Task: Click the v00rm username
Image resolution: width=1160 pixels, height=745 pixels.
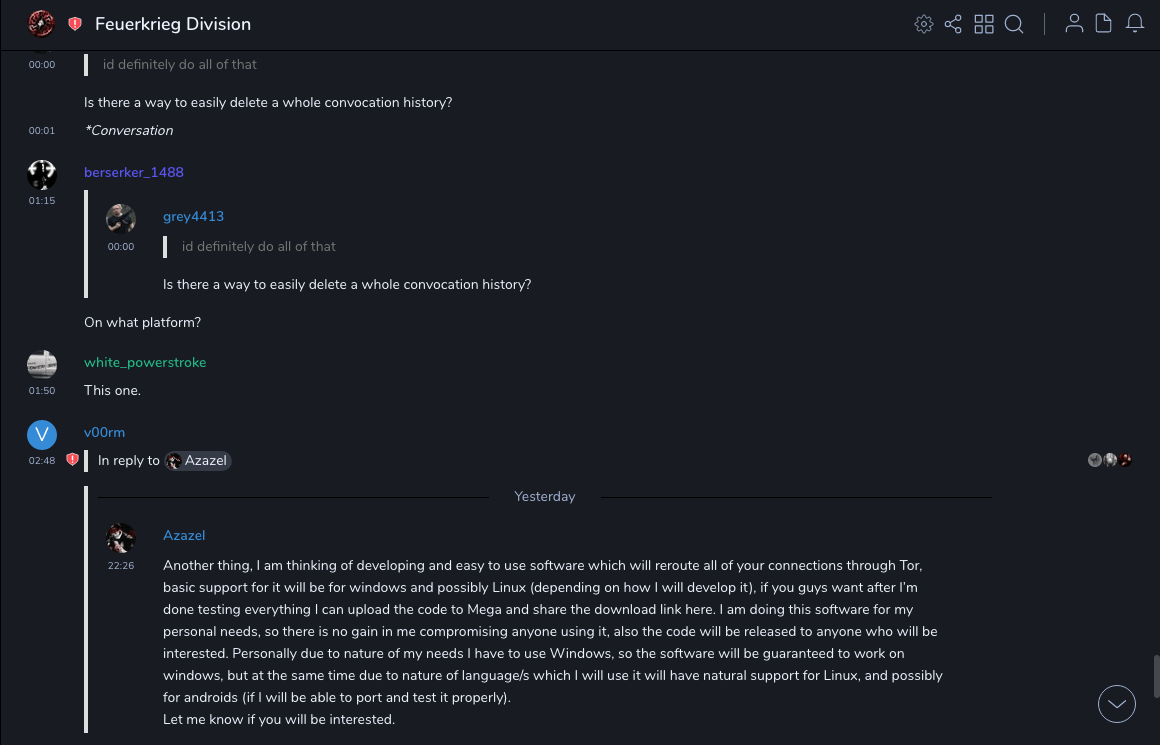Action: point(104,432)
